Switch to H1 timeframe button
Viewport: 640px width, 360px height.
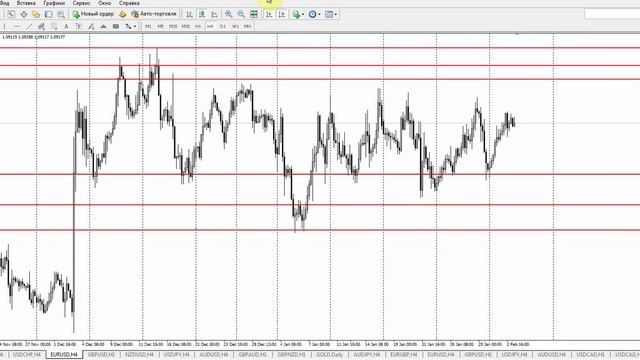click(x=198, y=26)
